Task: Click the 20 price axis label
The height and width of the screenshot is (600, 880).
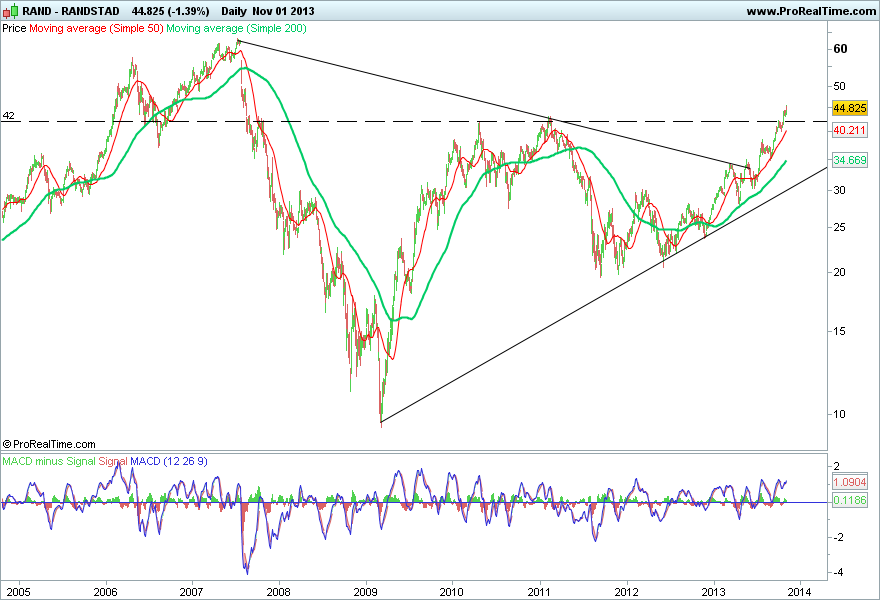Action: [x=839, y=272]
